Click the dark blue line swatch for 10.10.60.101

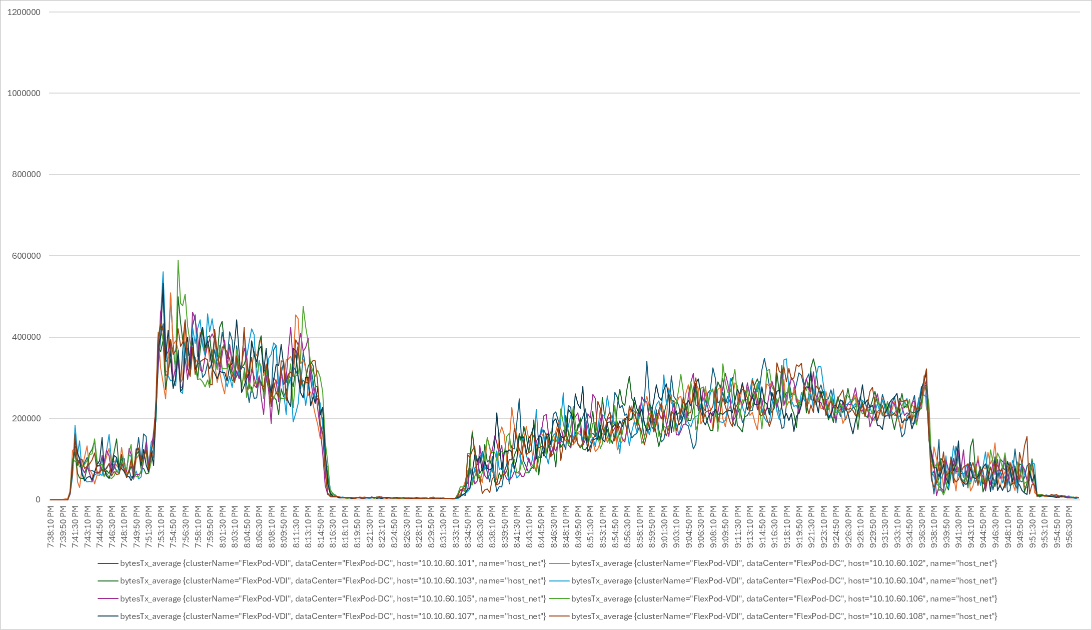click(x=107, y=563)
